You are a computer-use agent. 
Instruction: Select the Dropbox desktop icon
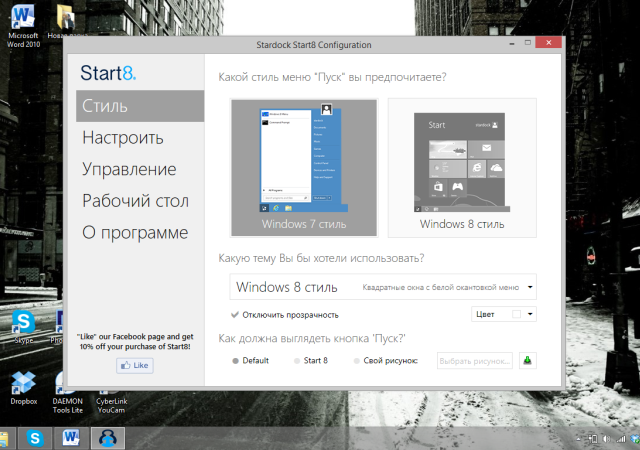click(x=24, y=388)
